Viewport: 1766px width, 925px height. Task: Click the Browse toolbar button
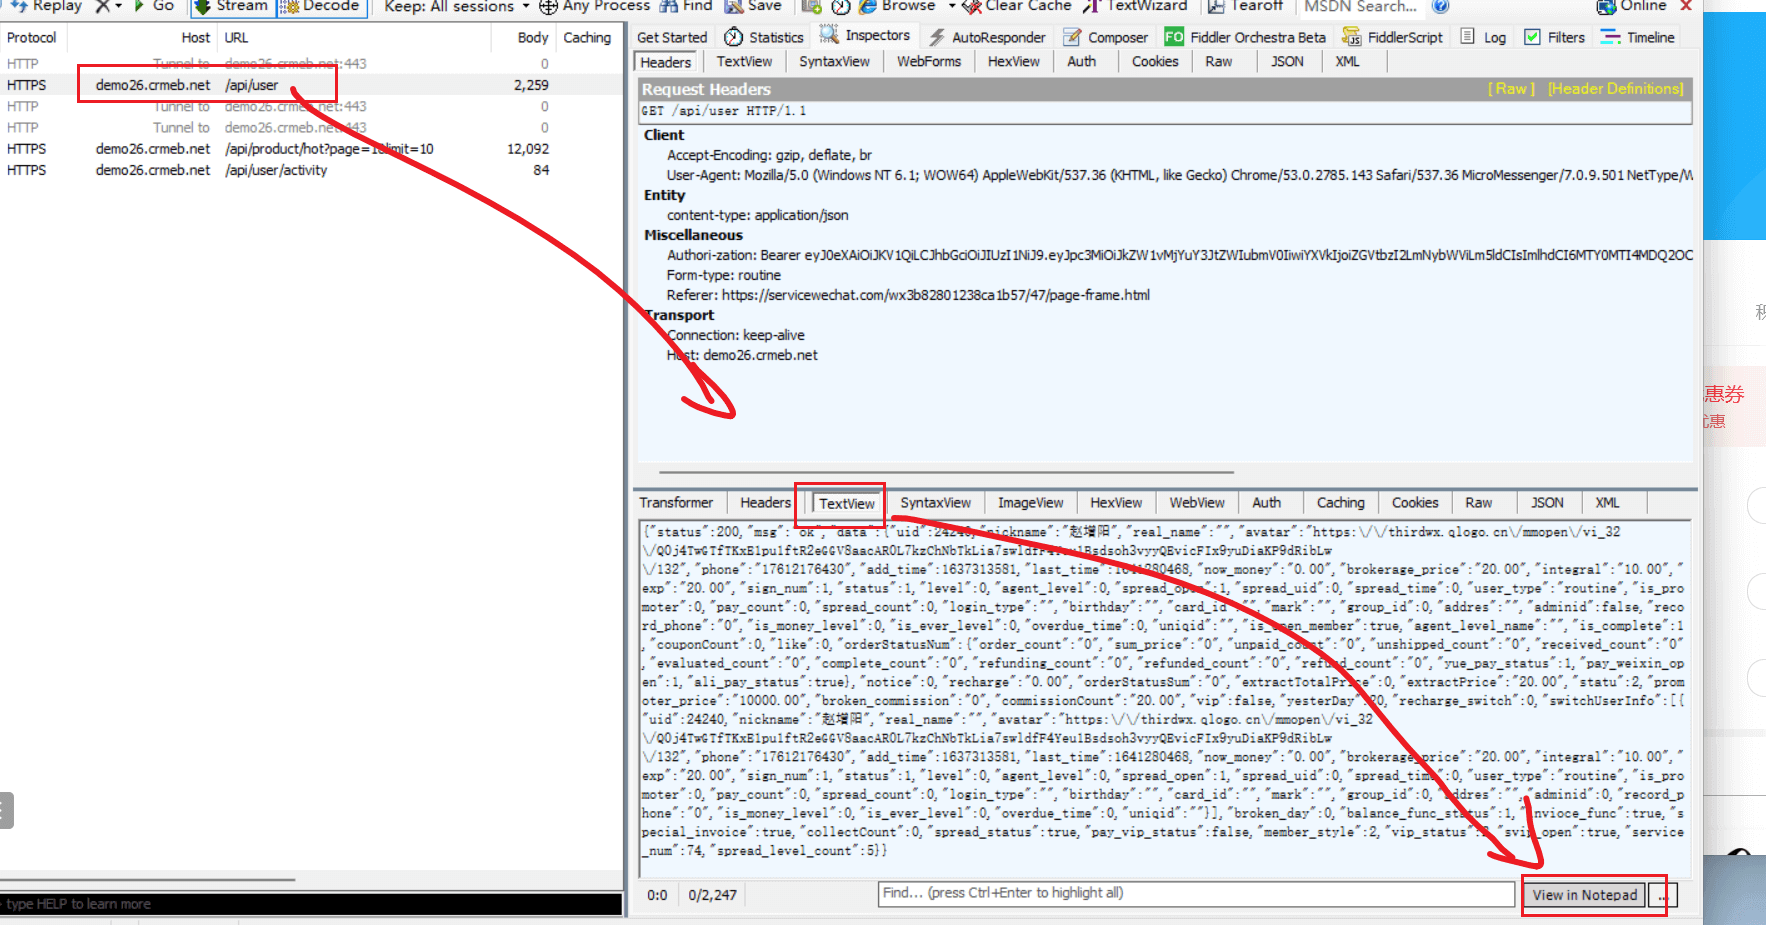click(898, 6)
